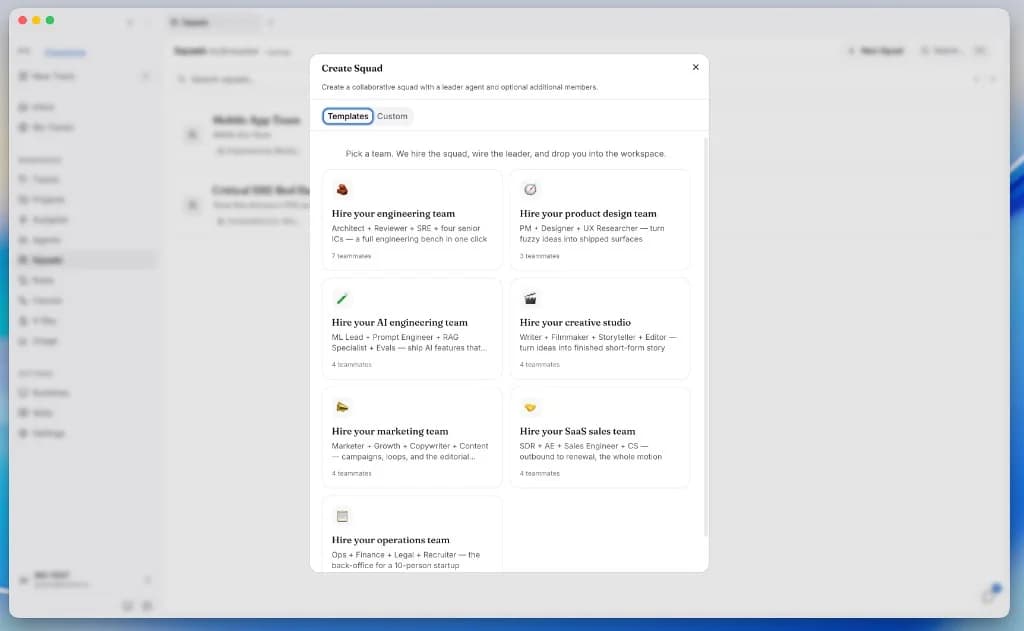Pick Hire your AI engineering team template

click(x=412, y=329)
